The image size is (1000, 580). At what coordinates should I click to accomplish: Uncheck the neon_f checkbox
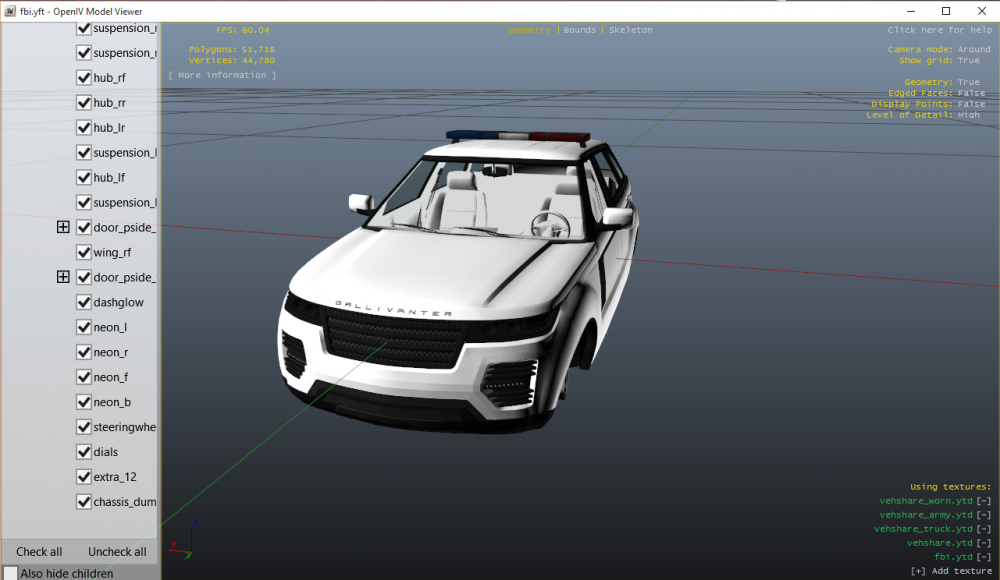point(84,377)
